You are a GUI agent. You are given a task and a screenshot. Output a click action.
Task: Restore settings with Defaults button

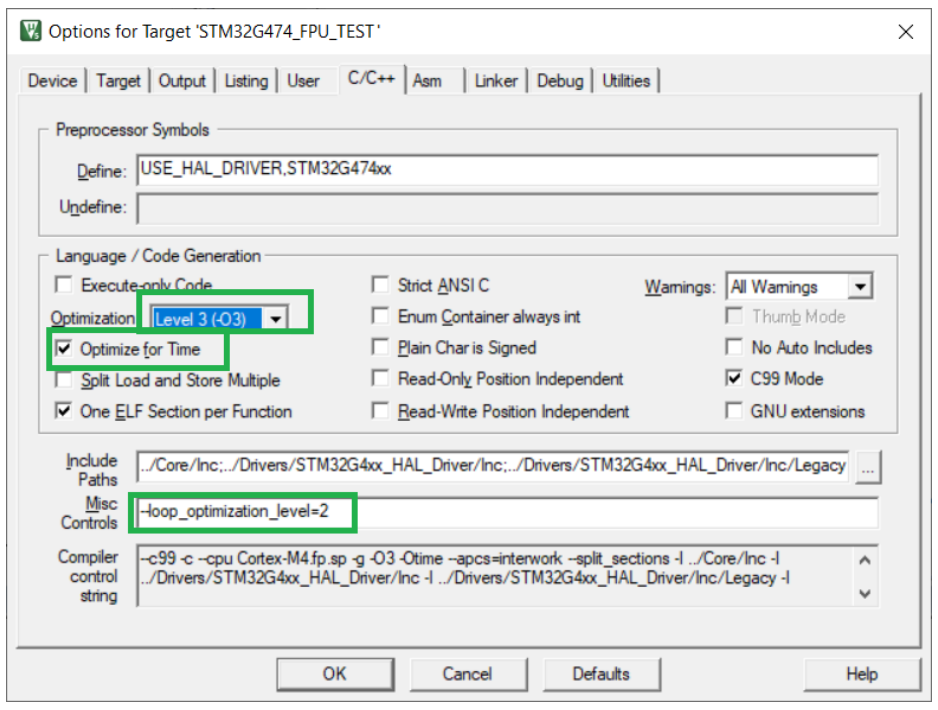[x=601, y=674]
